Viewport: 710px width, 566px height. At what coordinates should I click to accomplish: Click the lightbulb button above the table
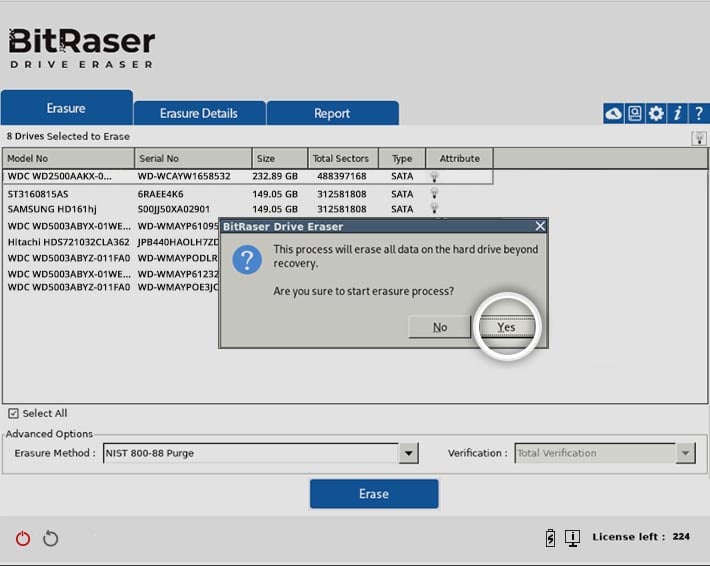pos(699,138)
